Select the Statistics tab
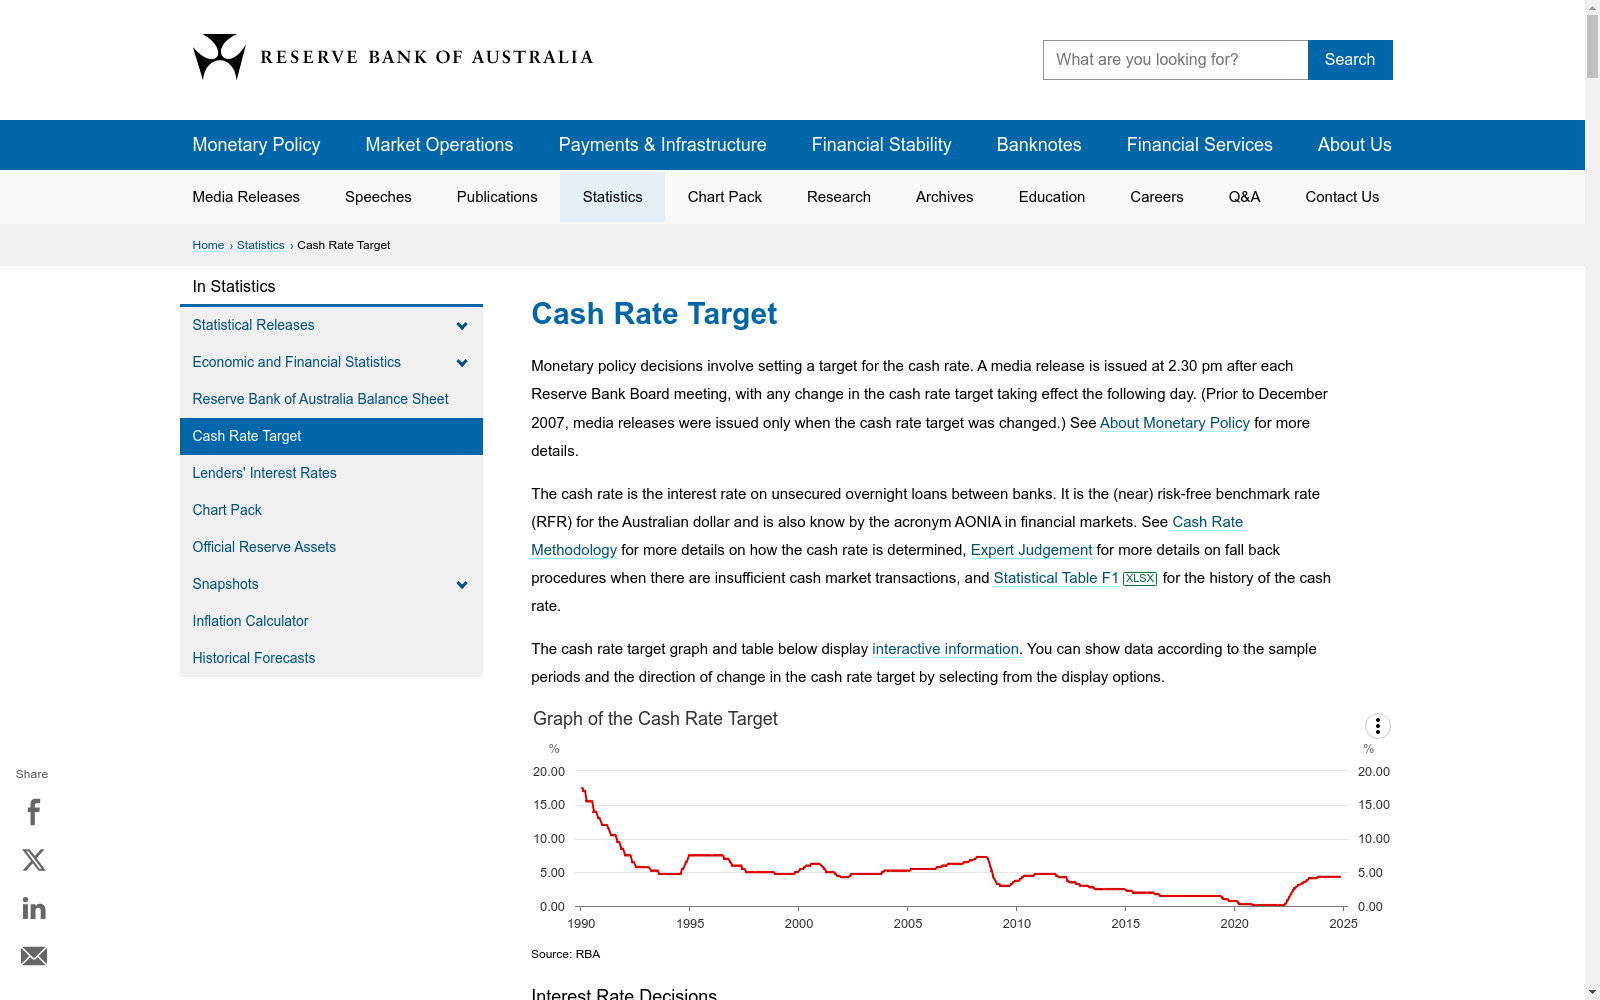 [x=612, y=197]
